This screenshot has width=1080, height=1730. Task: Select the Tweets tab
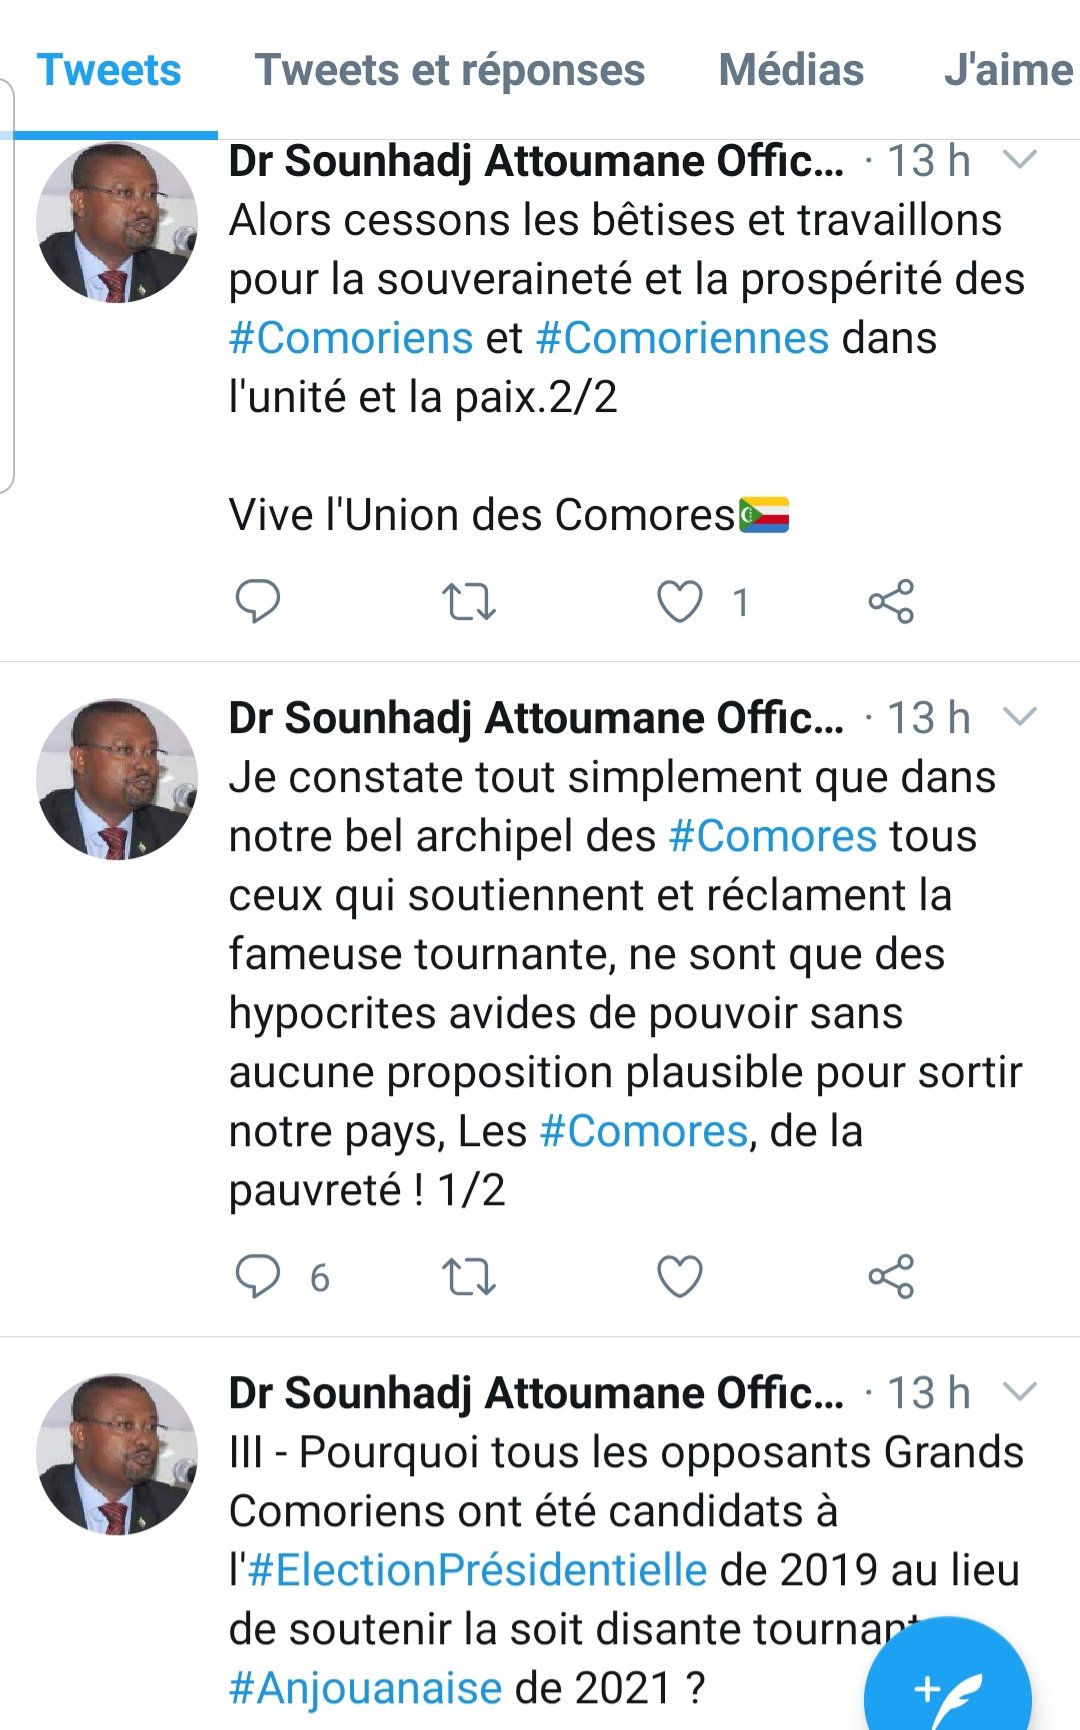point(109,70)
